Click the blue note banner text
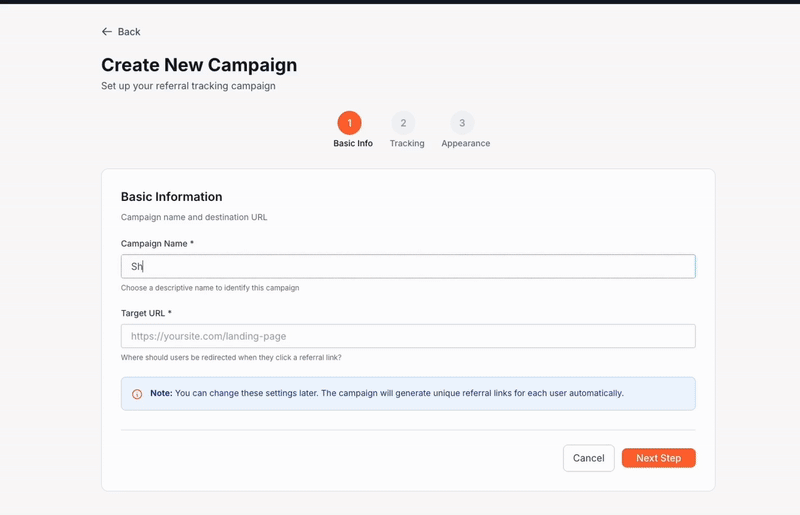Viewport: 800px width, 515px height. click(398, 393)
